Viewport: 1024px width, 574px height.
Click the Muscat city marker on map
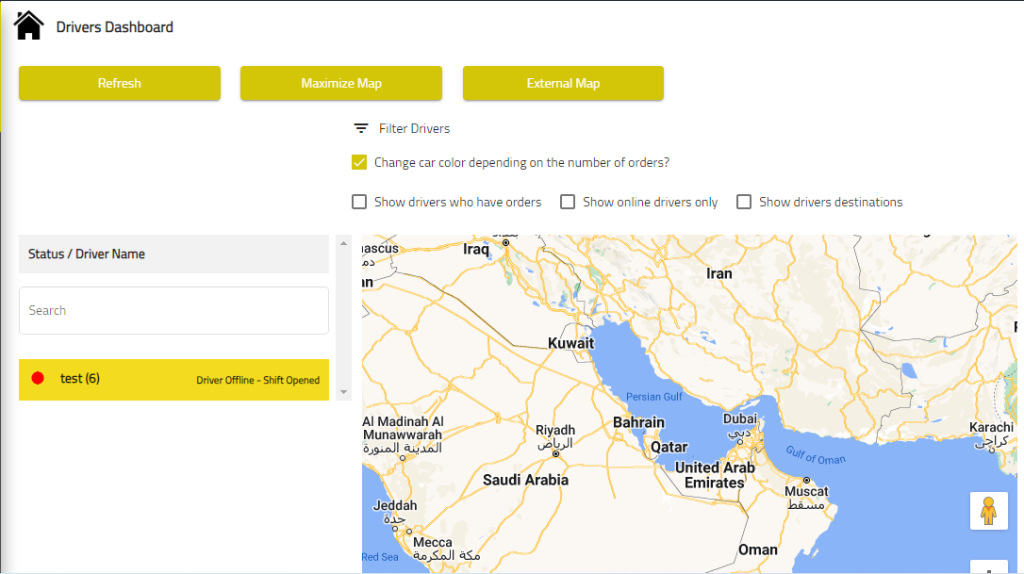(x=807, y=480)
